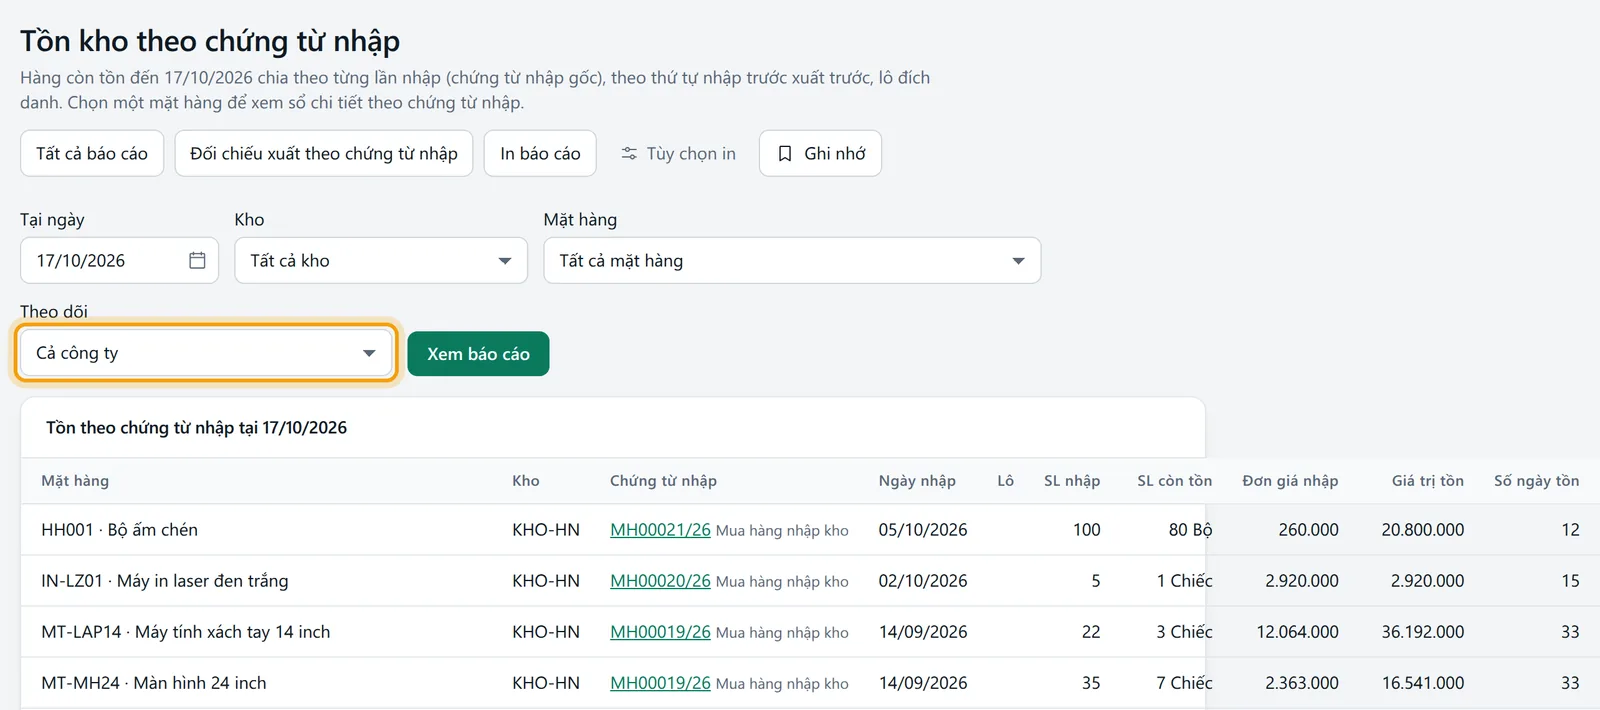1600x710 pixels.
Task: Click the Tất cả báo cáo button
Action: (92, 154)
